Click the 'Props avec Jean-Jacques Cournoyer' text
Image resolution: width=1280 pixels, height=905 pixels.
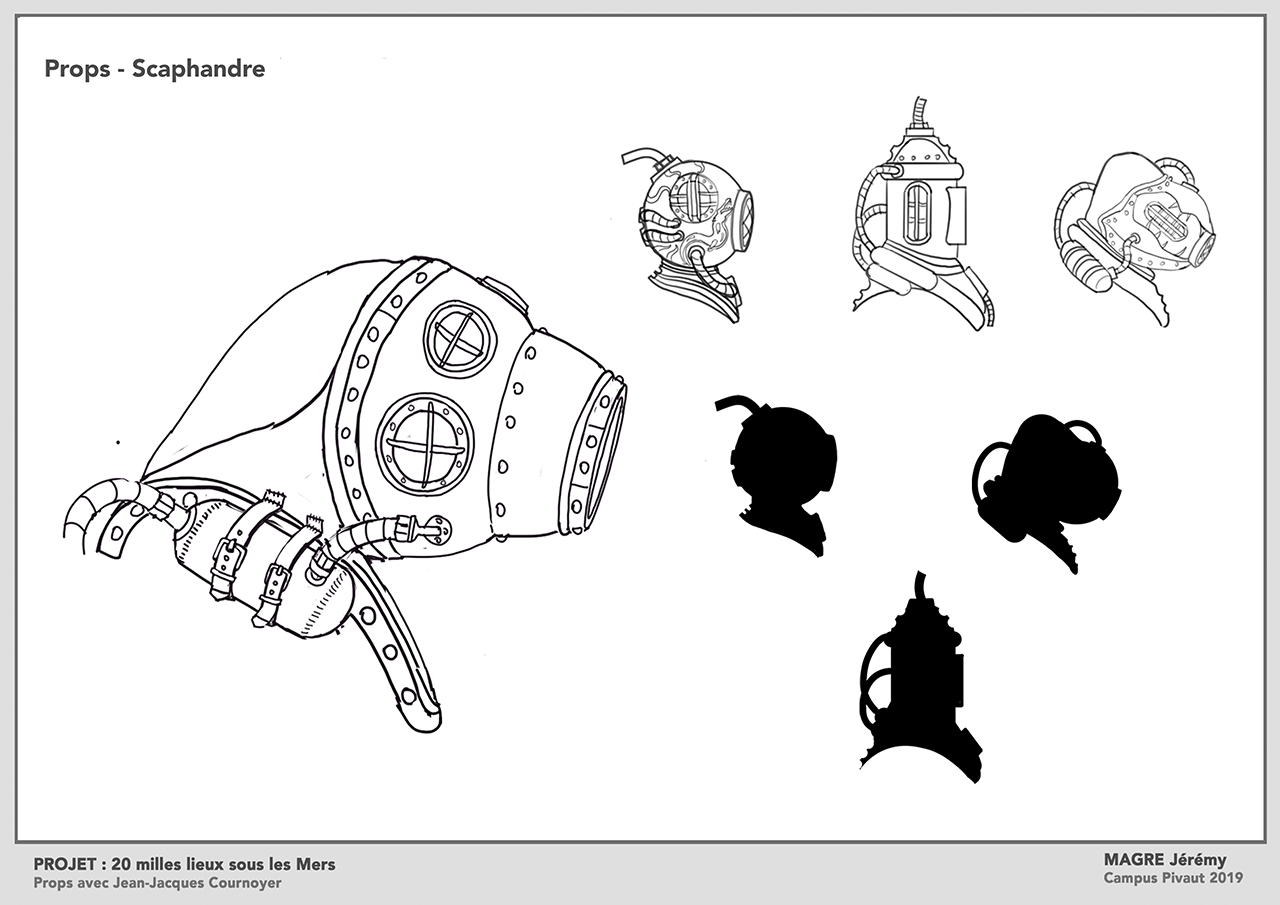pos(157,883)
